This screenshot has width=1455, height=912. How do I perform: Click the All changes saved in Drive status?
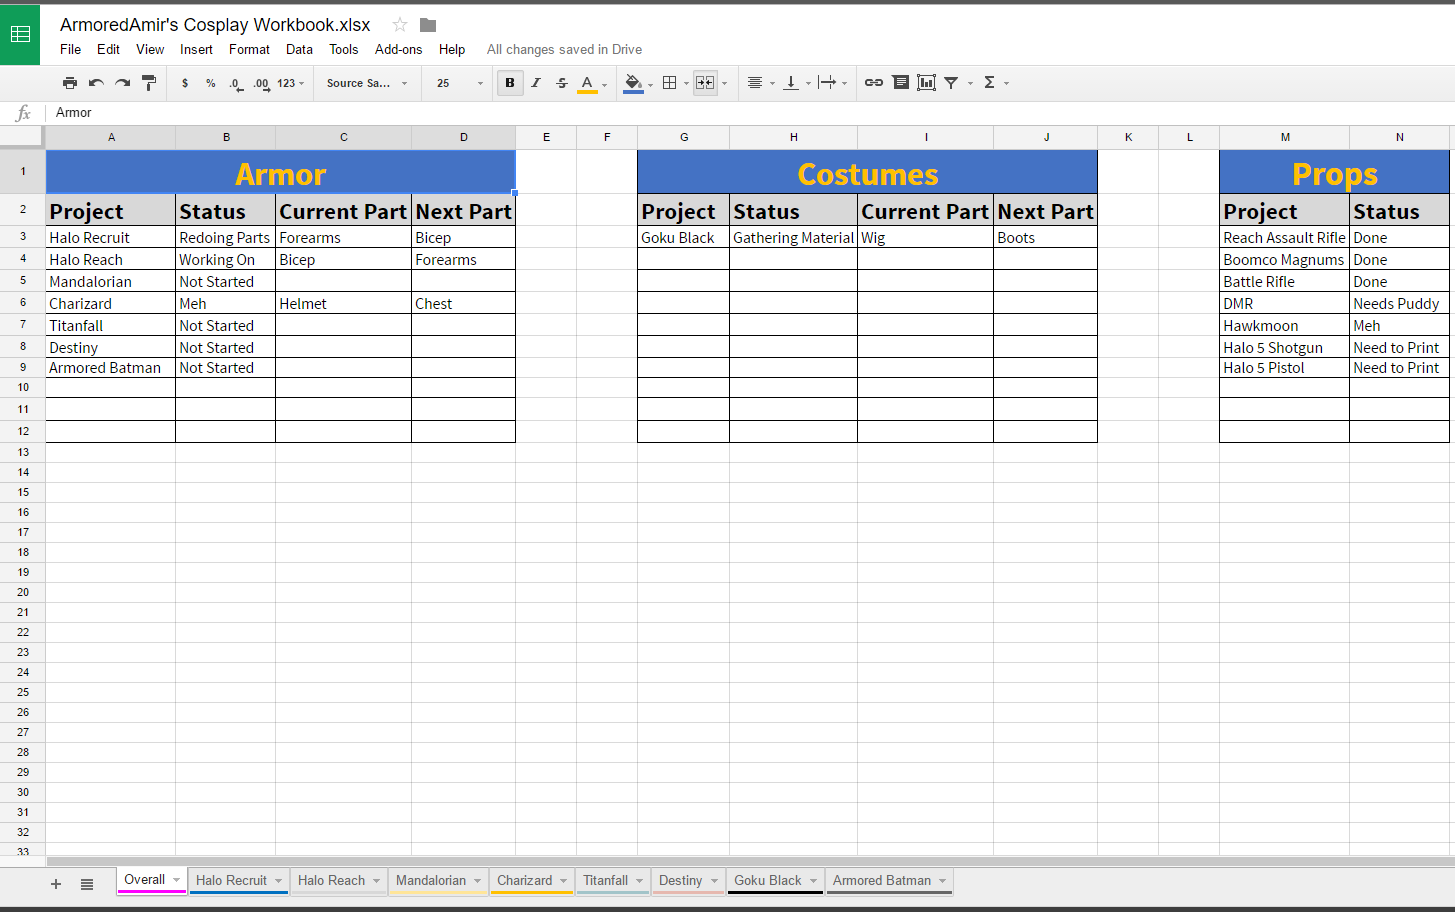click(564, 49)
